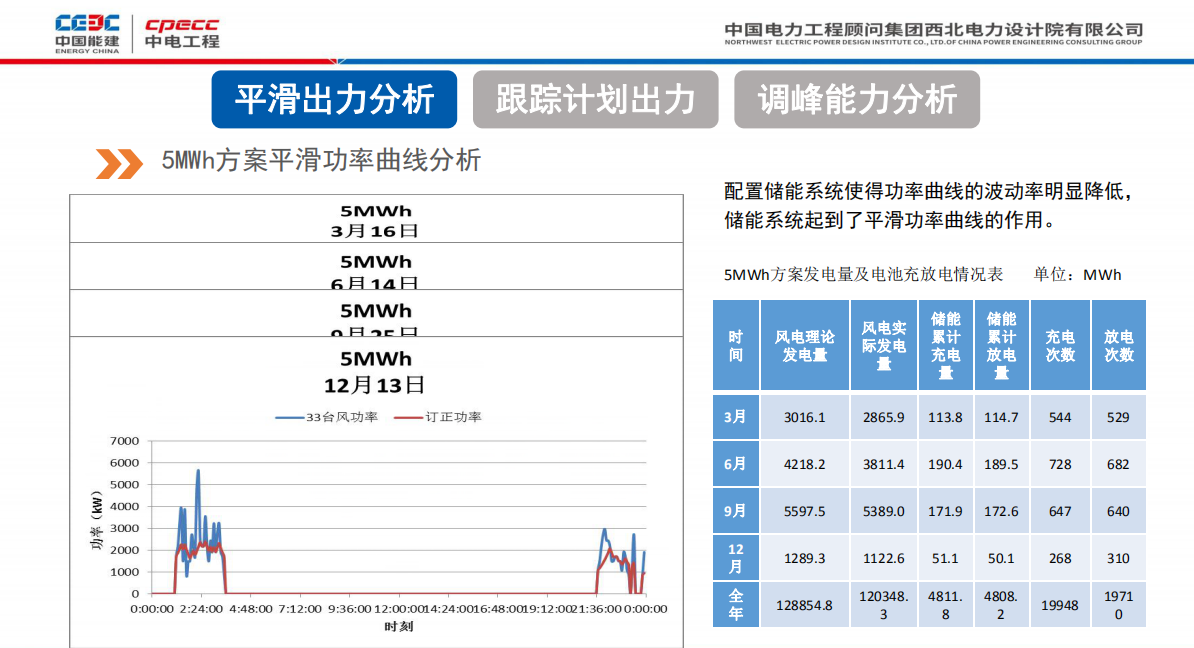Select the 平滑出力分析 tab
Viewport: 1194px width, 648px height.
[x=334, y=100]
